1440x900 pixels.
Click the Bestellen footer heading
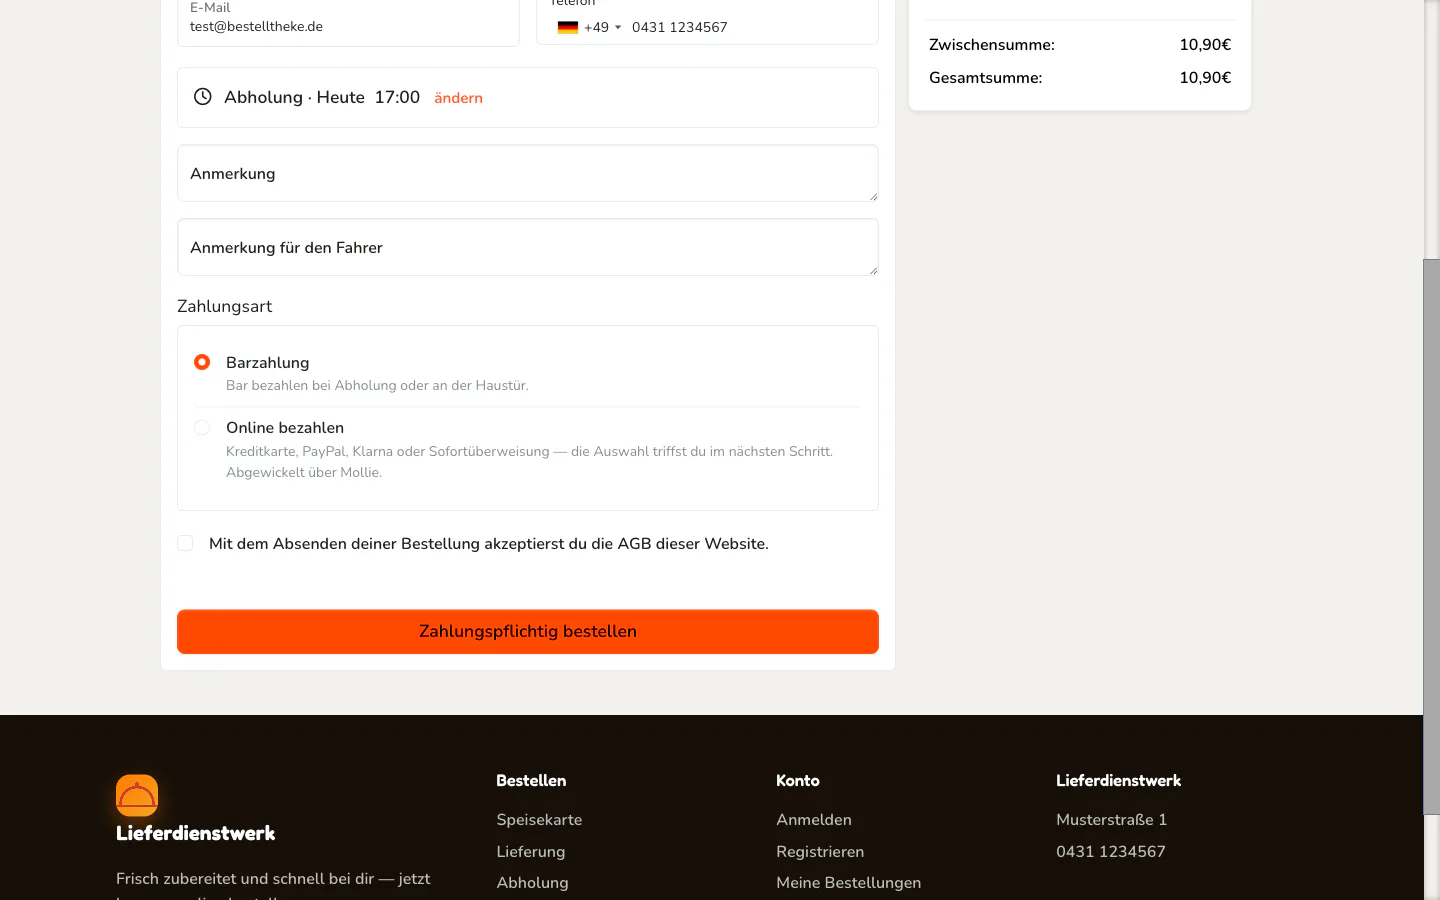531,781
